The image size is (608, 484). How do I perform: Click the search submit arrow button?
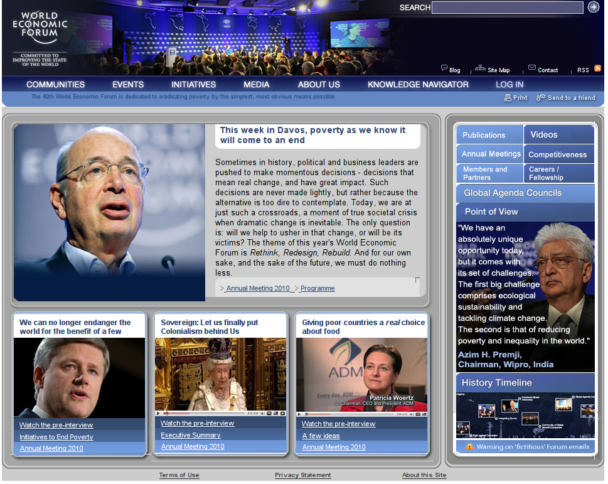tap(593, 7)
